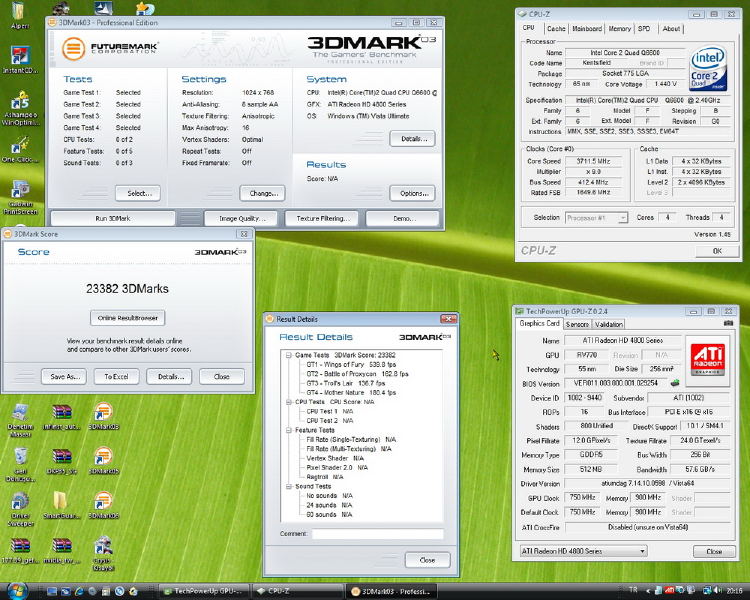
Task: Select the 3DMark shortcut beside Driver Sweeper row
Action: coord(103,506)
